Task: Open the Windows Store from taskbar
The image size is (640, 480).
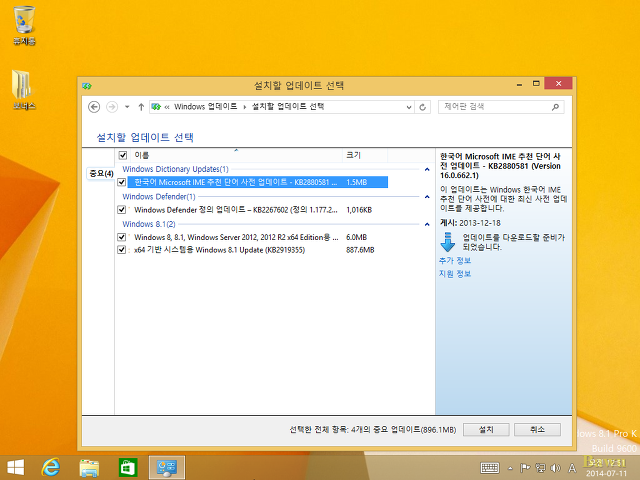Action: tap(128, 468)
